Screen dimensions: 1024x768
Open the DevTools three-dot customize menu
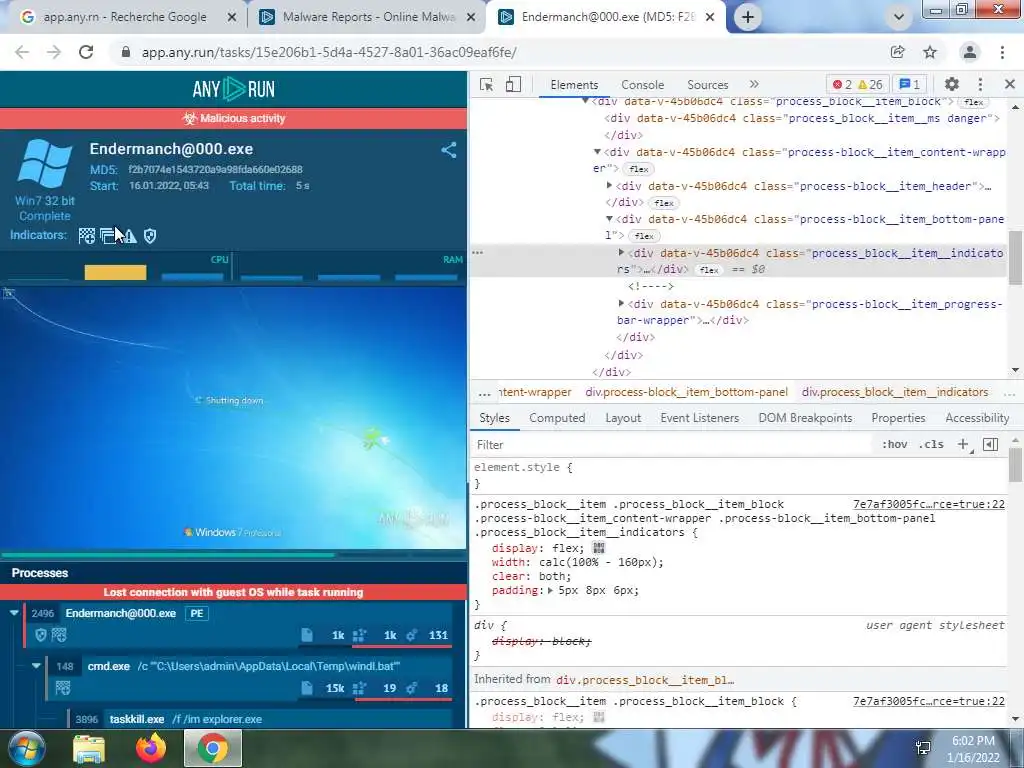[980, 84]
